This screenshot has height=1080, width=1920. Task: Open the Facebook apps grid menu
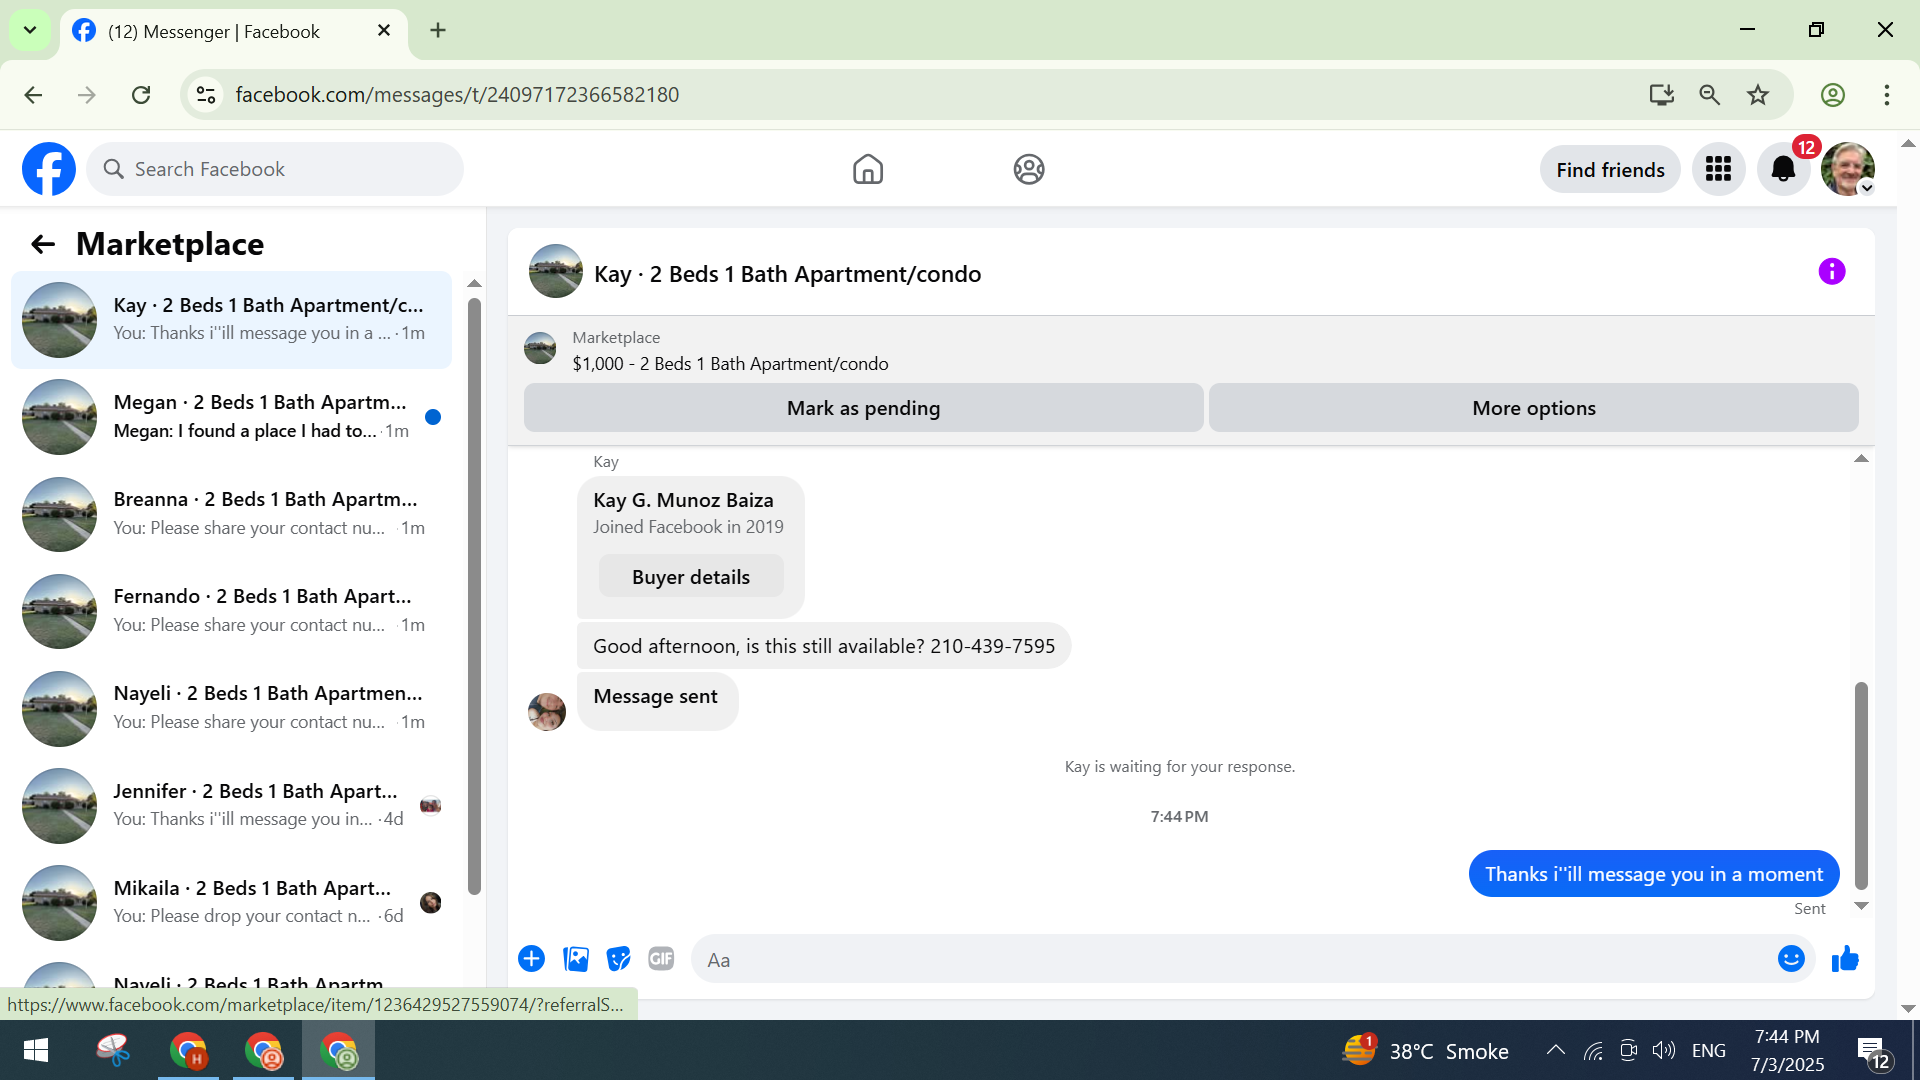pyautogui.click(x=1718, y=169)
